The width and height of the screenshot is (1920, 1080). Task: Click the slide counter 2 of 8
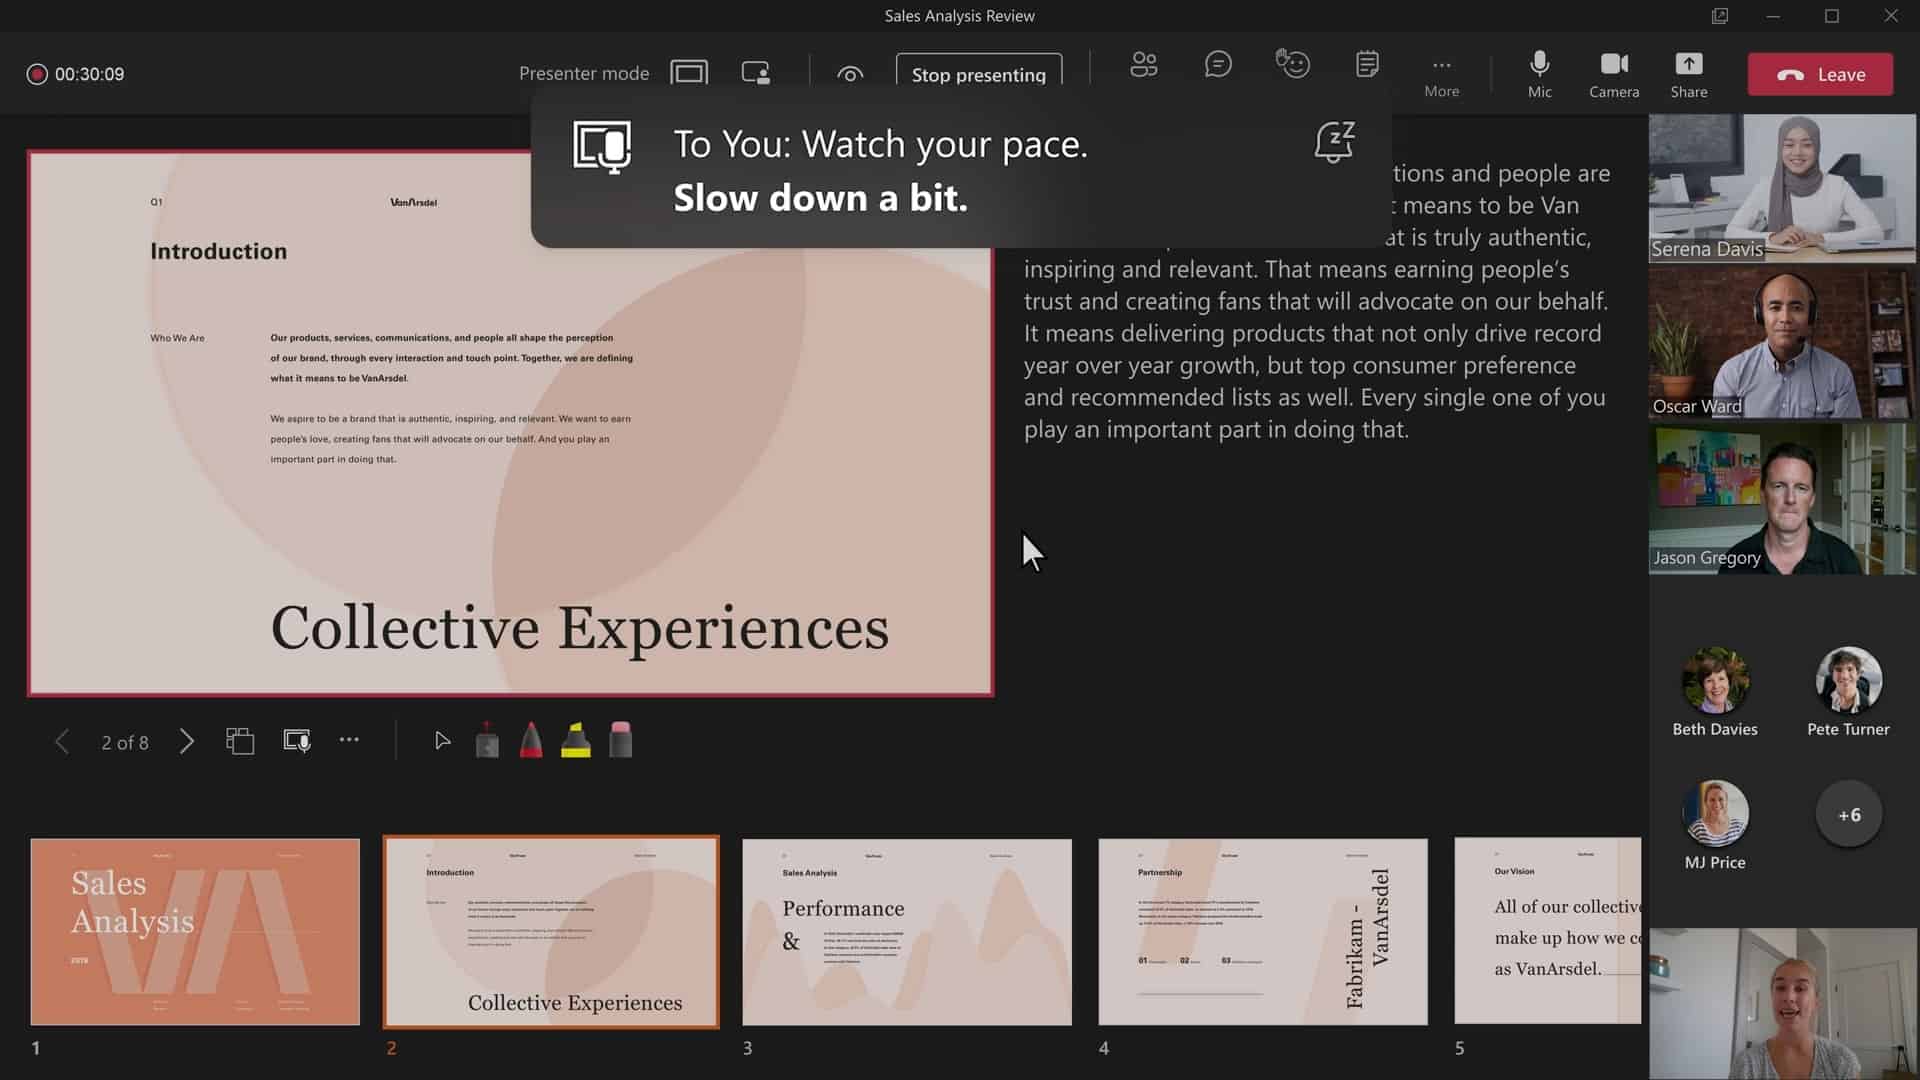125,742
